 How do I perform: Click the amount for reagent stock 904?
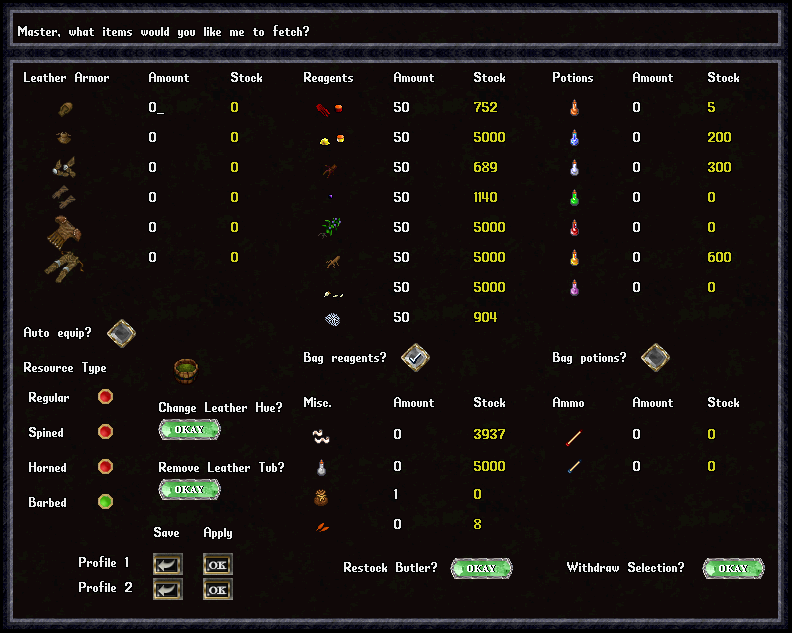[x=401, y=317]
